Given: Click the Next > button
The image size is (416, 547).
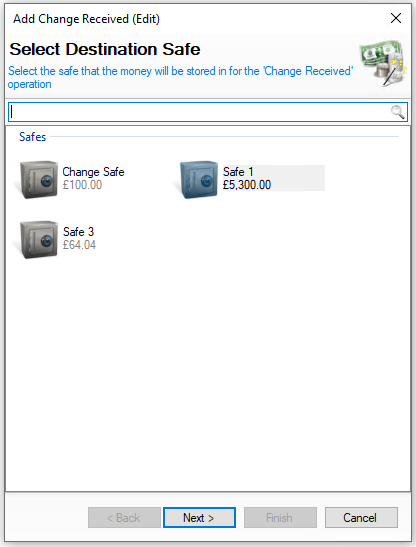Looking at the screenshot, I should coord(199,517).
